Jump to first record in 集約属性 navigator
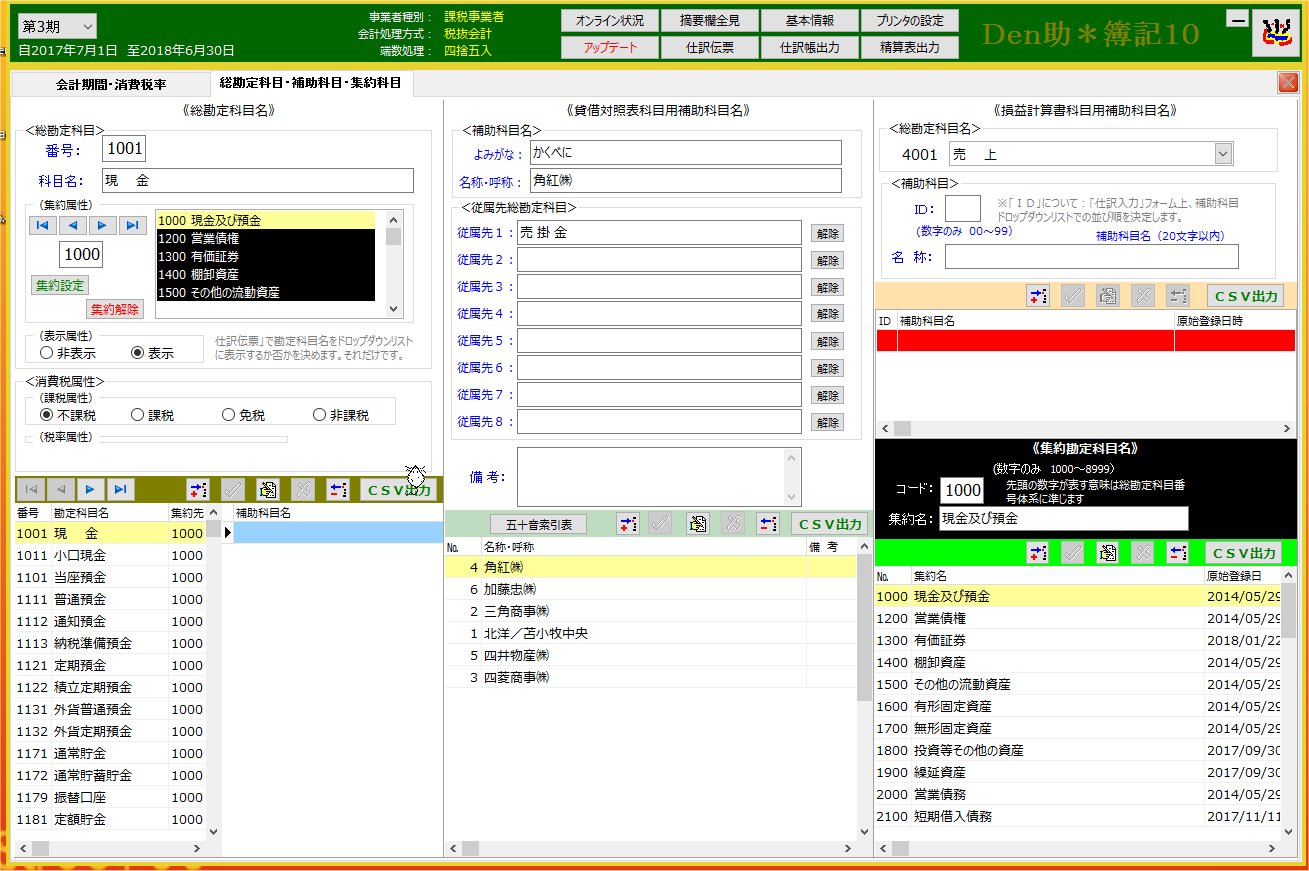Screen dimensions: 1309x871 (44, 226)
